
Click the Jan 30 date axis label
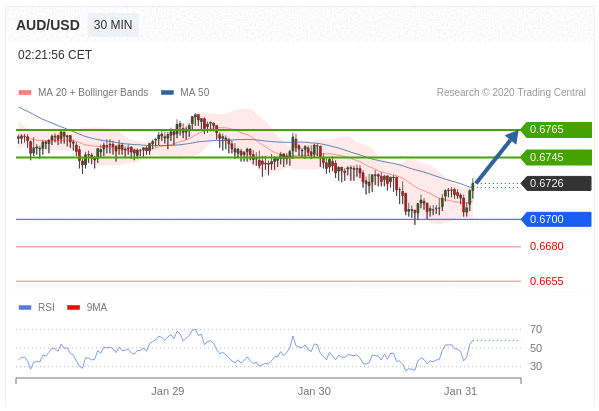pyautogui.click(x=314, y=392)
